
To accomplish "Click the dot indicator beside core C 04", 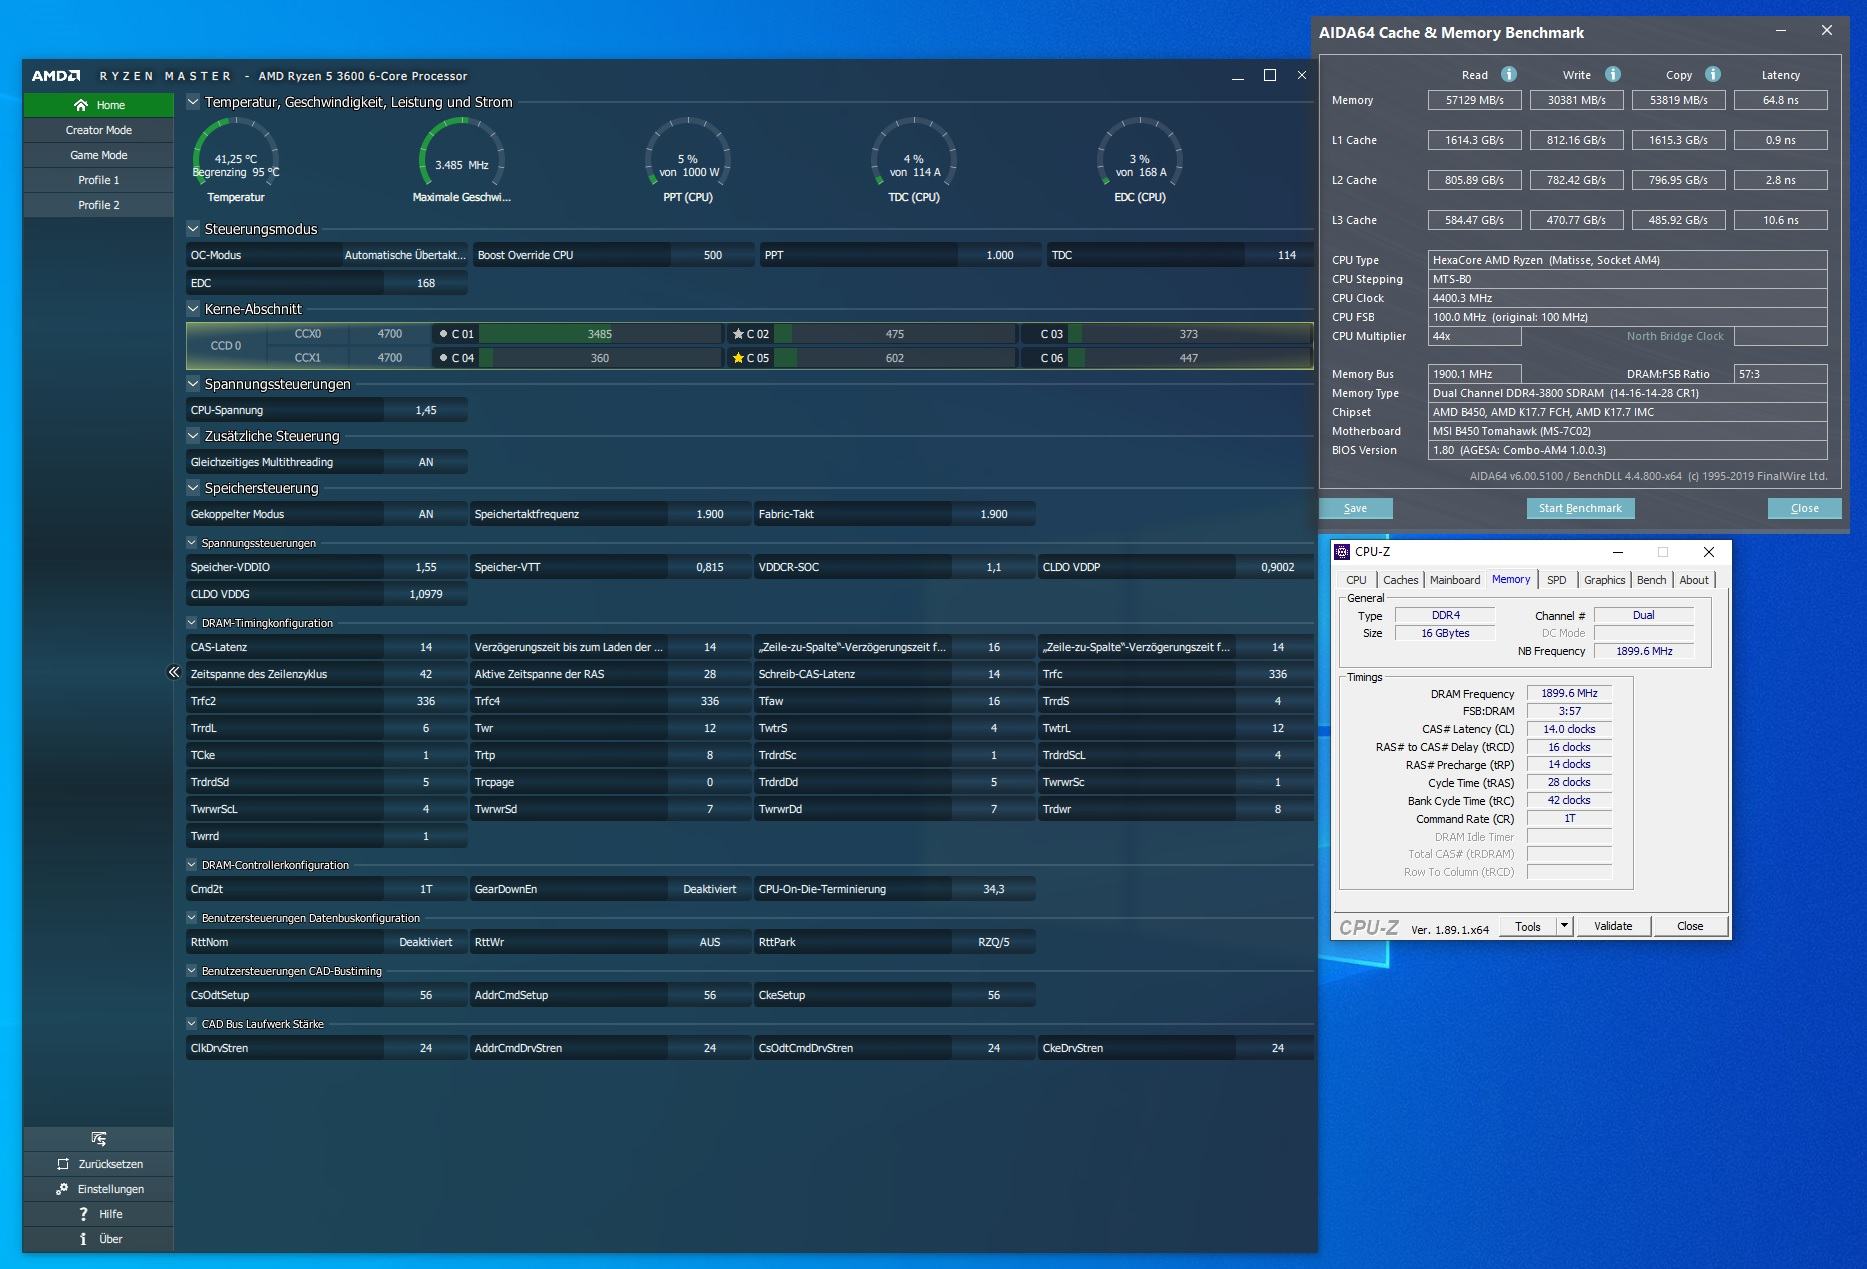I will 443,358.
